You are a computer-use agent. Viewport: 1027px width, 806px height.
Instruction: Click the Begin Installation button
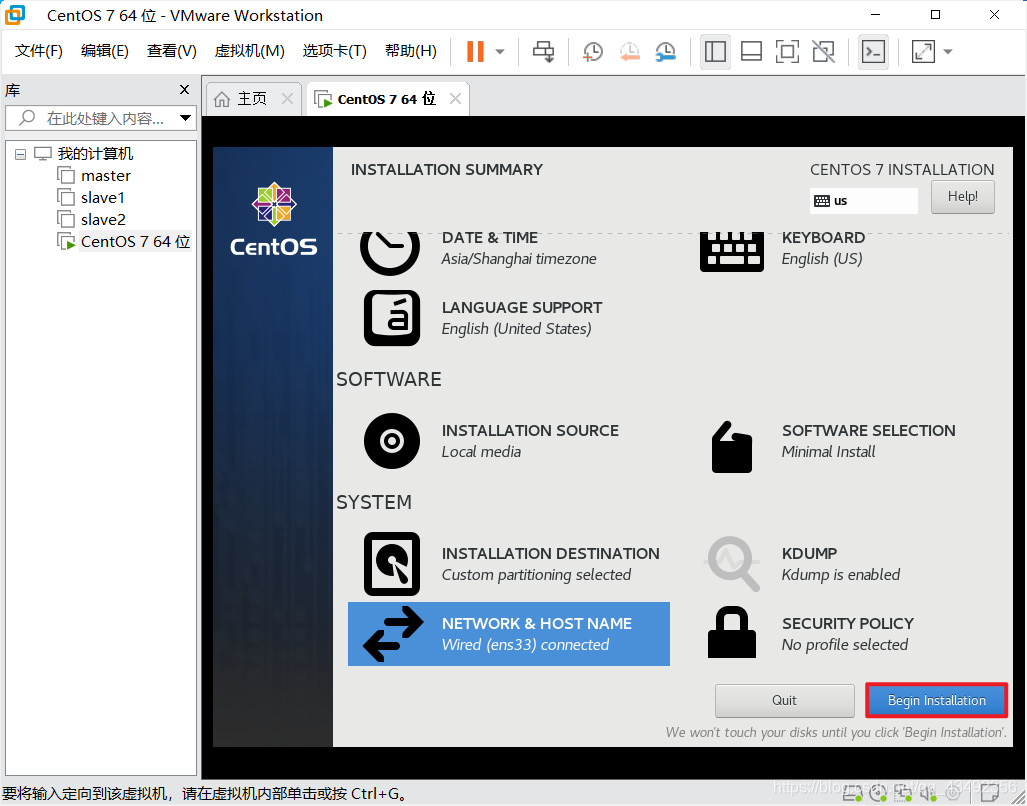tap(936, 701)
